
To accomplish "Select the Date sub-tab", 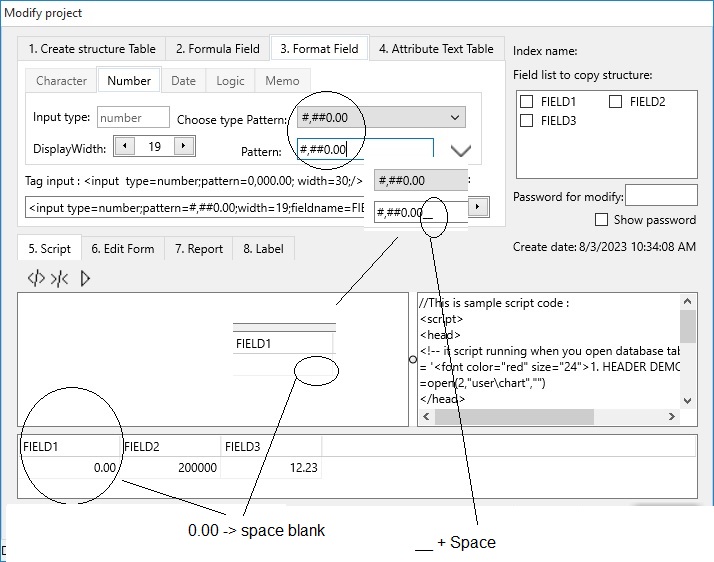I will point(183,81).
